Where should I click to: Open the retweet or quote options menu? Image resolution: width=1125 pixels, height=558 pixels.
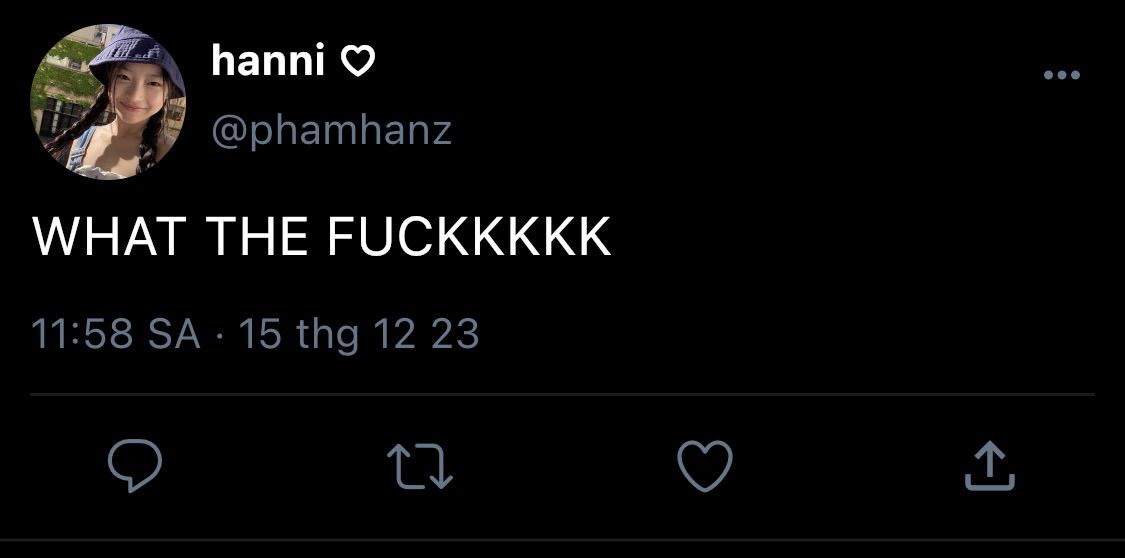pos(420,466)
